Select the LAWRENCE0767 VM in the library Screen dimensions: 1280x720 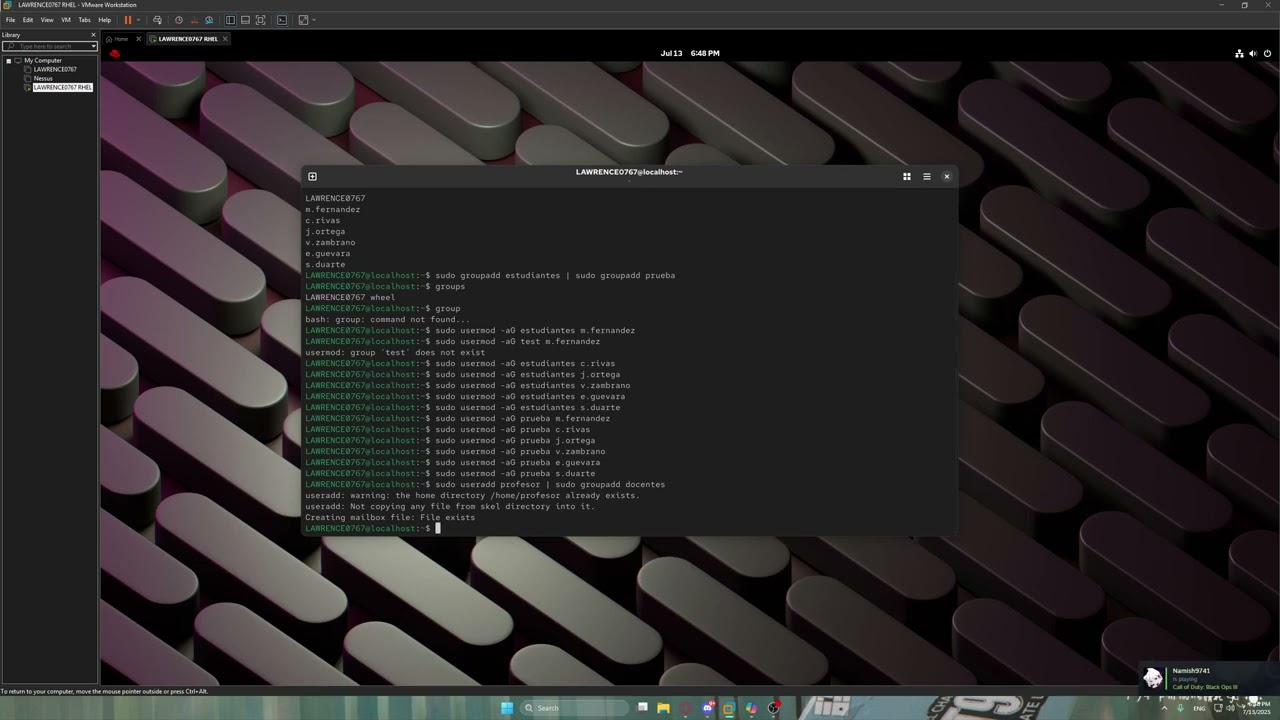coord(55,69)
